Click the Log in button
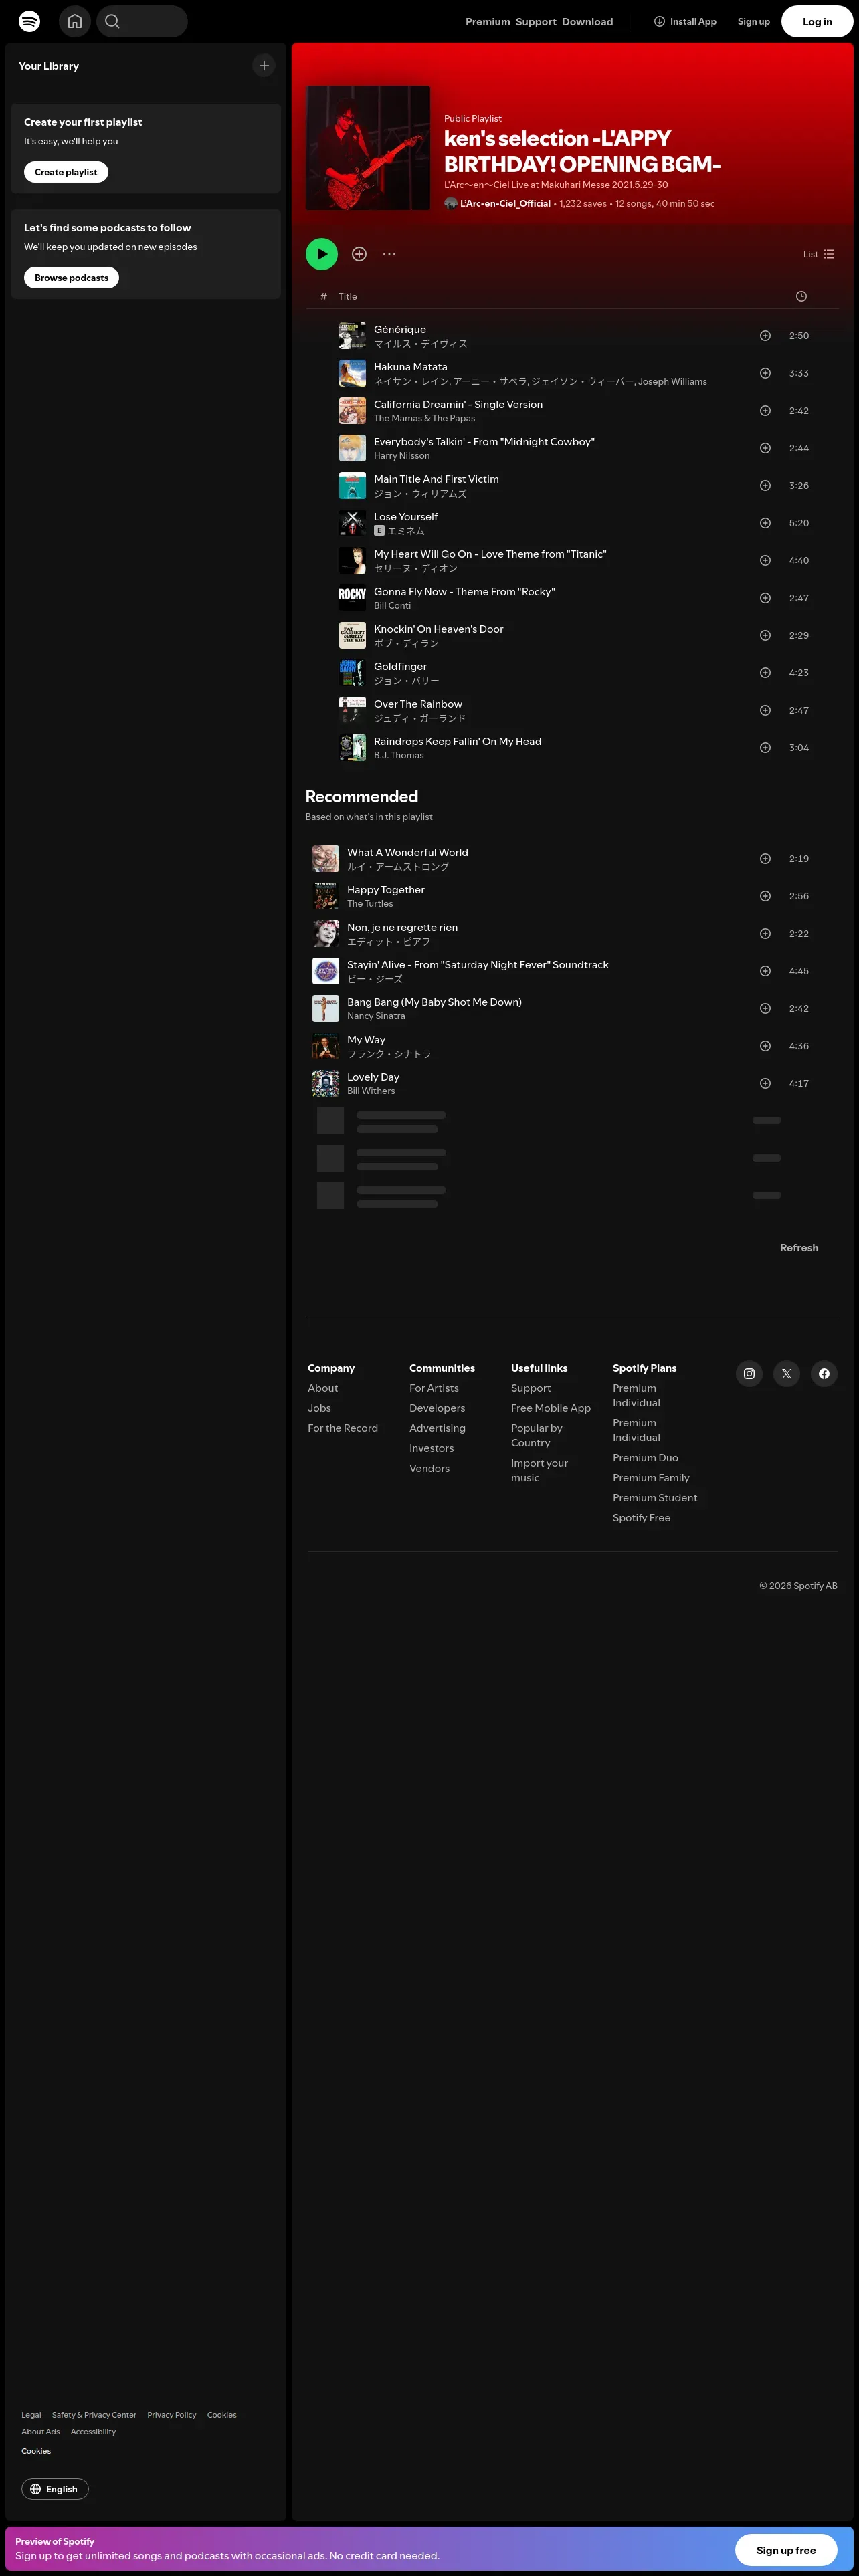Screen dimensions: 859x2576 click(x=817, y=21)
